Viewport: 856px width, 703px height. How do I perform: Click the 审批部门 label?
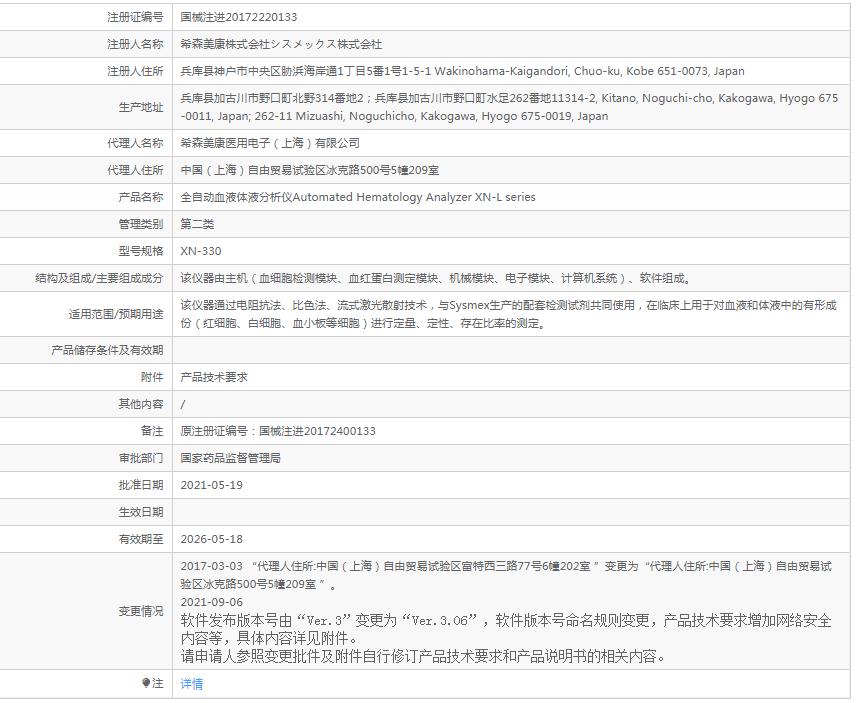tap(141, 458)
